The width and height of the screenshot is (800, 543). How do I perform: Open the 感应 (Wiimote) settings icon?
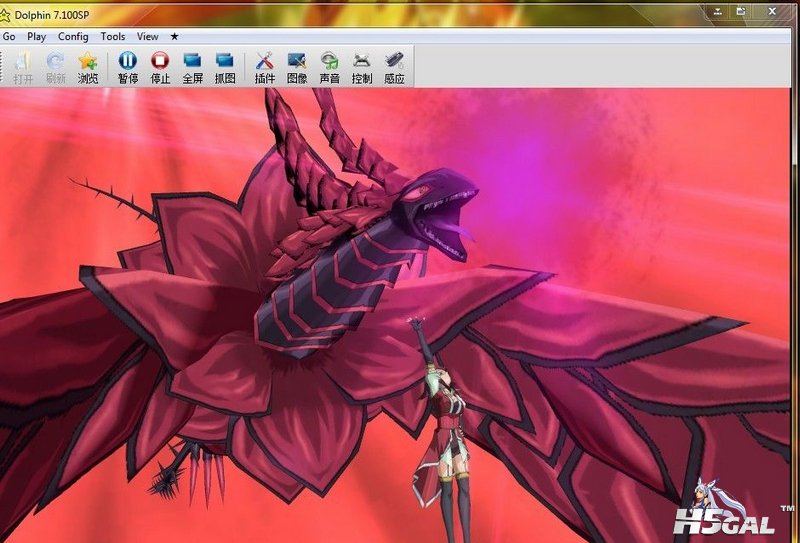point(394,67)
